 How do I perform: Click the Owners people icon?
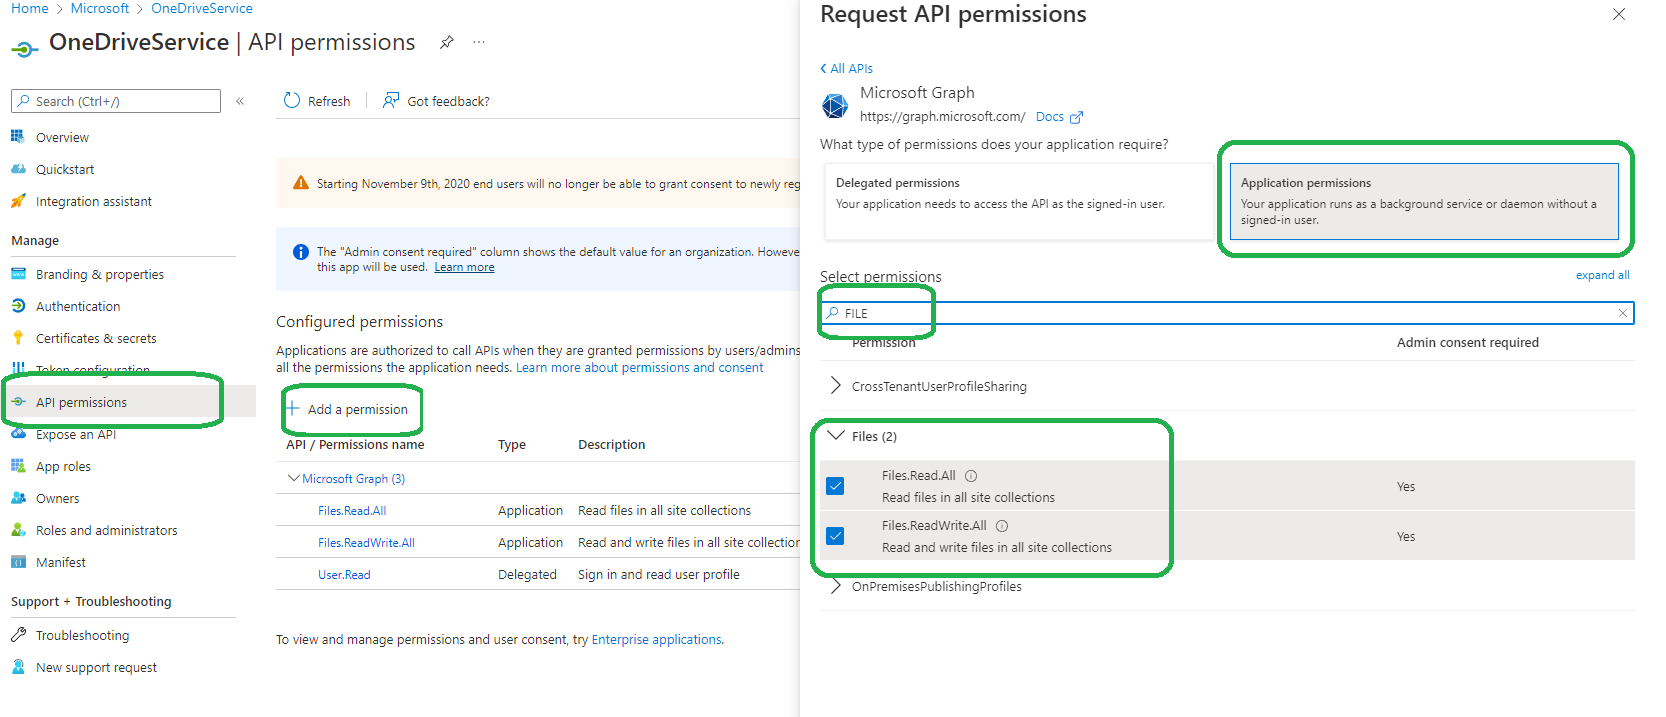(x=18, y=498)
